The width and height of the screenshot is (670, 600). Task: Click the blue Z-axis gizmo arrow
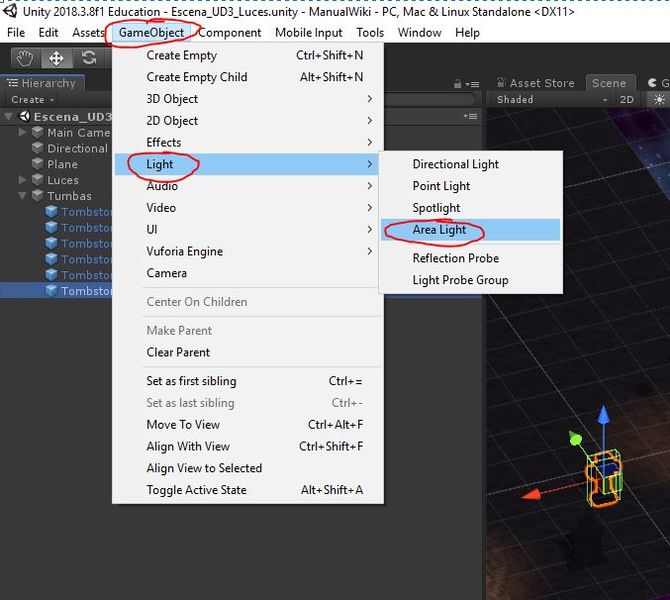tap(603, 415)
